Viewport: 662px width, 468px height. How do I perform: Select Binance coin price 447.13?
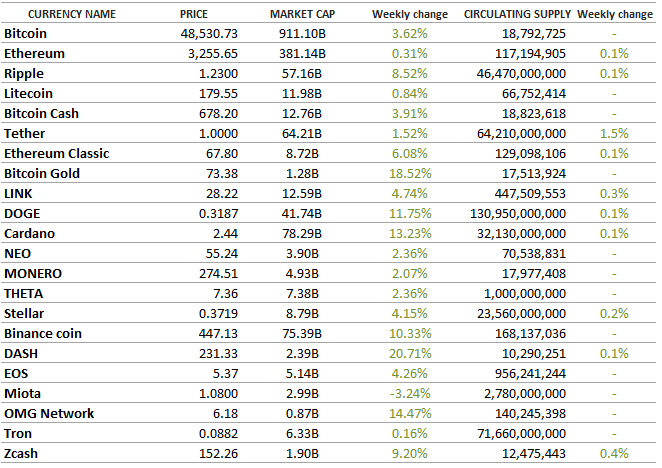pyautogui.click(x=218, y=334)
